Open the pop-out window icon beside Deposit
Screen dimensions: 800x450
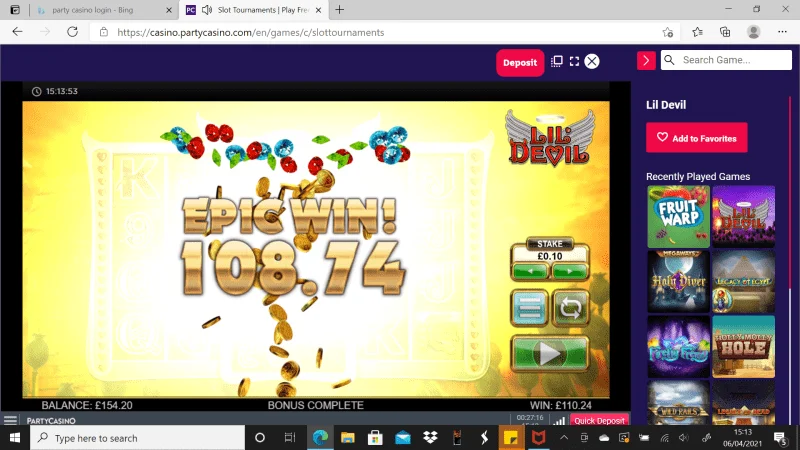pyautogui.click(x=557, y=61)
